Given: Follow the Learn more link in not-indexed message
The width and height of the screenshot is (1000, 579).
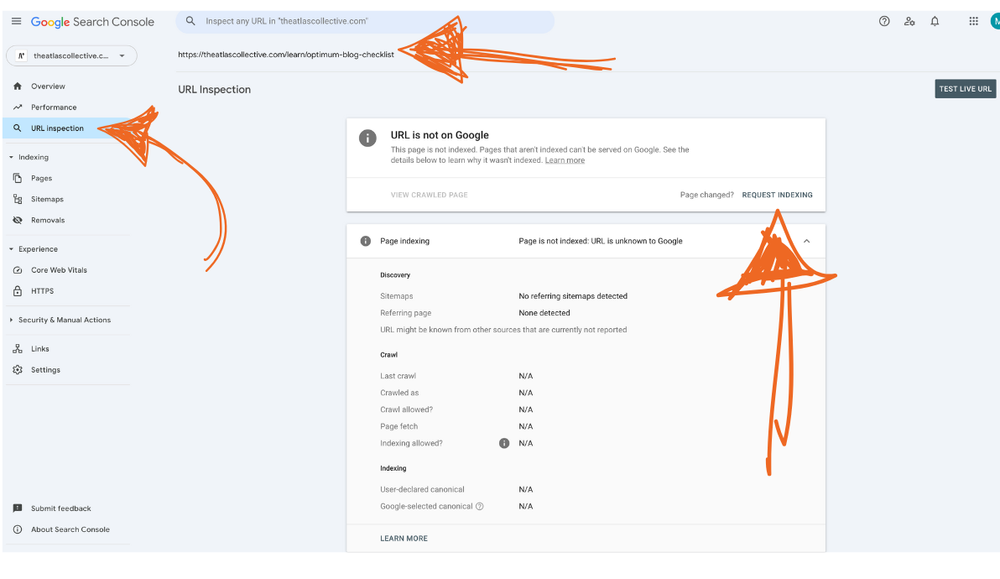Looking at the screenshot, I should click(x=564, y=160).
